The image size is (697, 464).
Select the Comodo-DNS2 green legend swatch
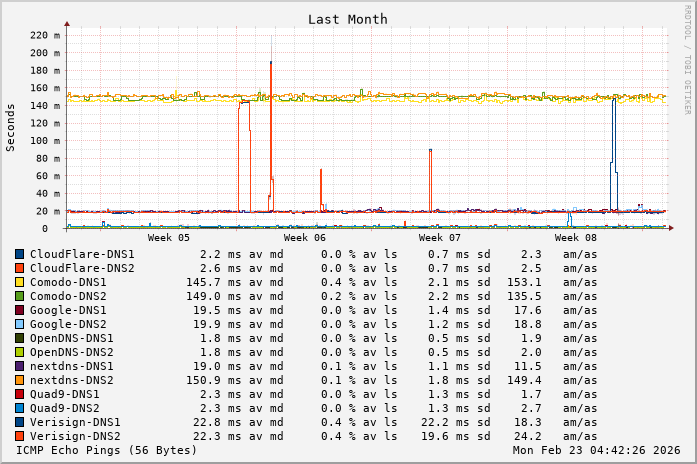click(19, 297)
